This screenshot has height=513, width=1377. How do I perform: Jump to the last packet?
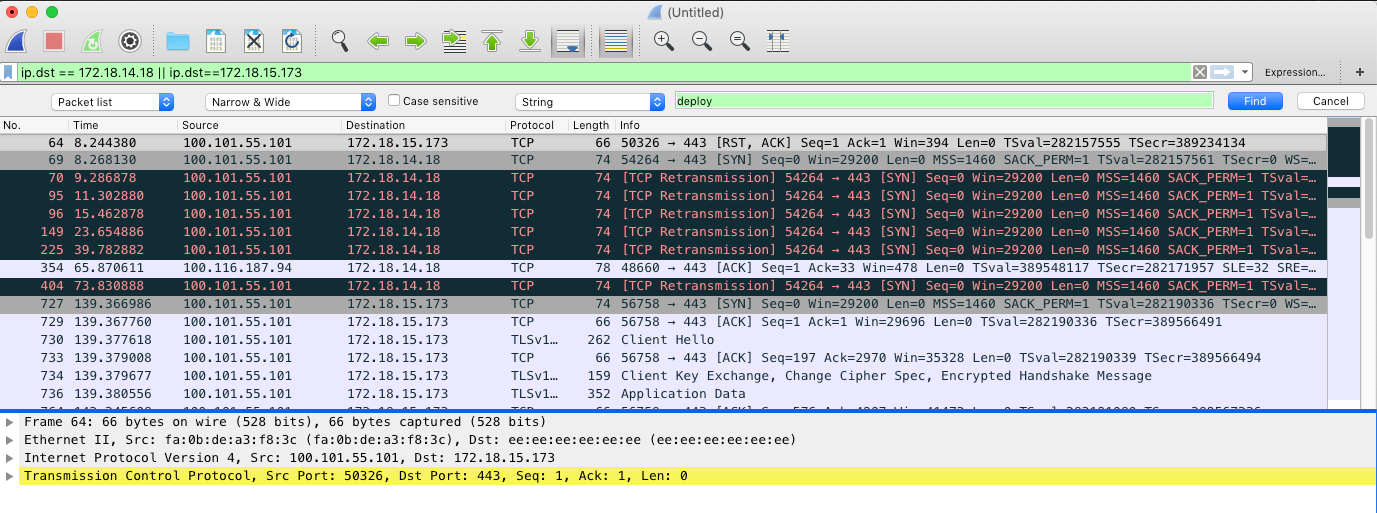pos(530,41)
